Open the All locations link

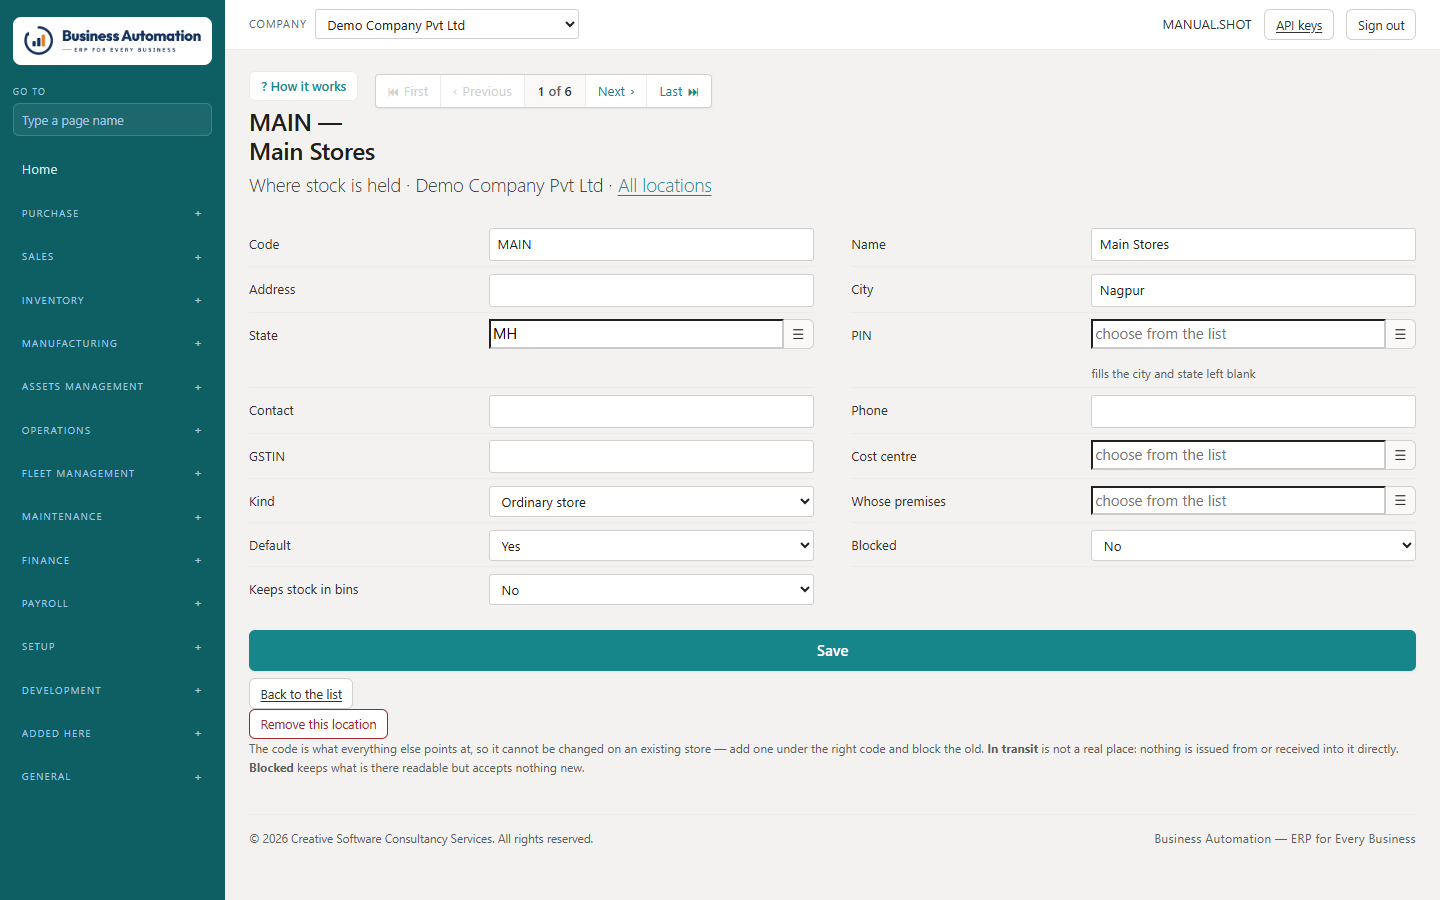(665, 186)
